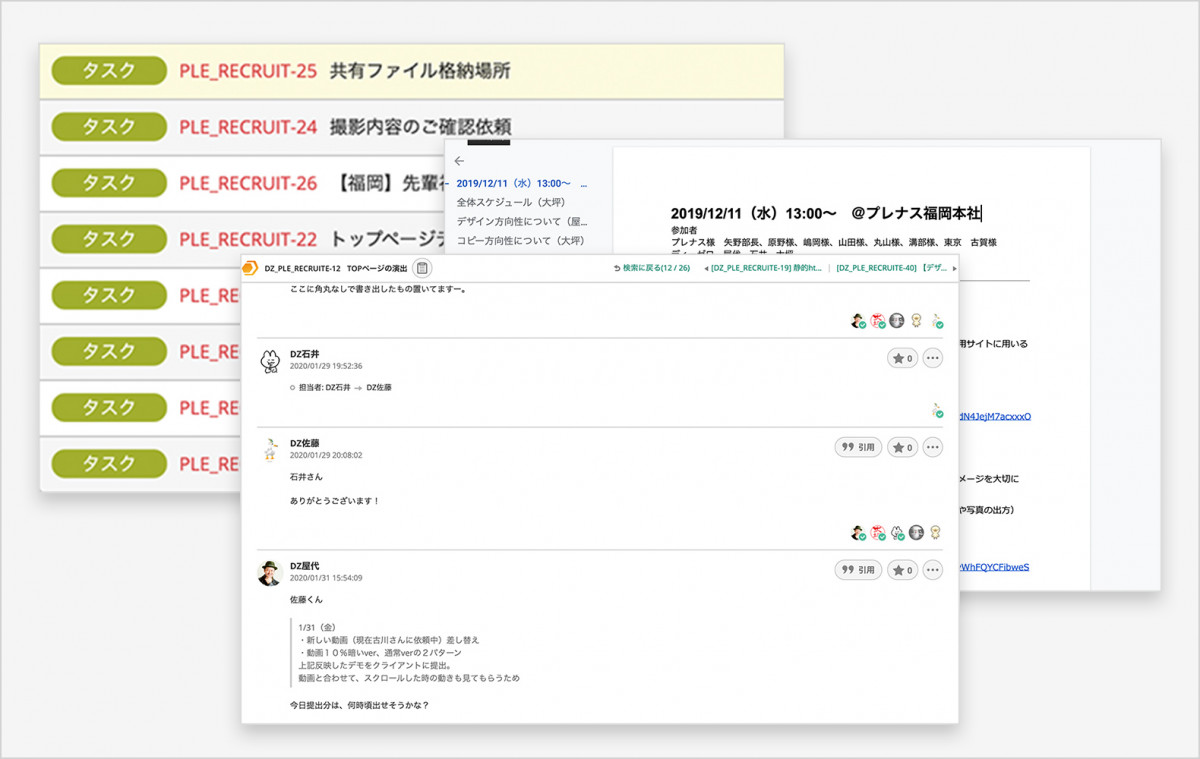Star DZ佐藤's comment
The width and height of the screenshot is (1200, 759).
902,448
